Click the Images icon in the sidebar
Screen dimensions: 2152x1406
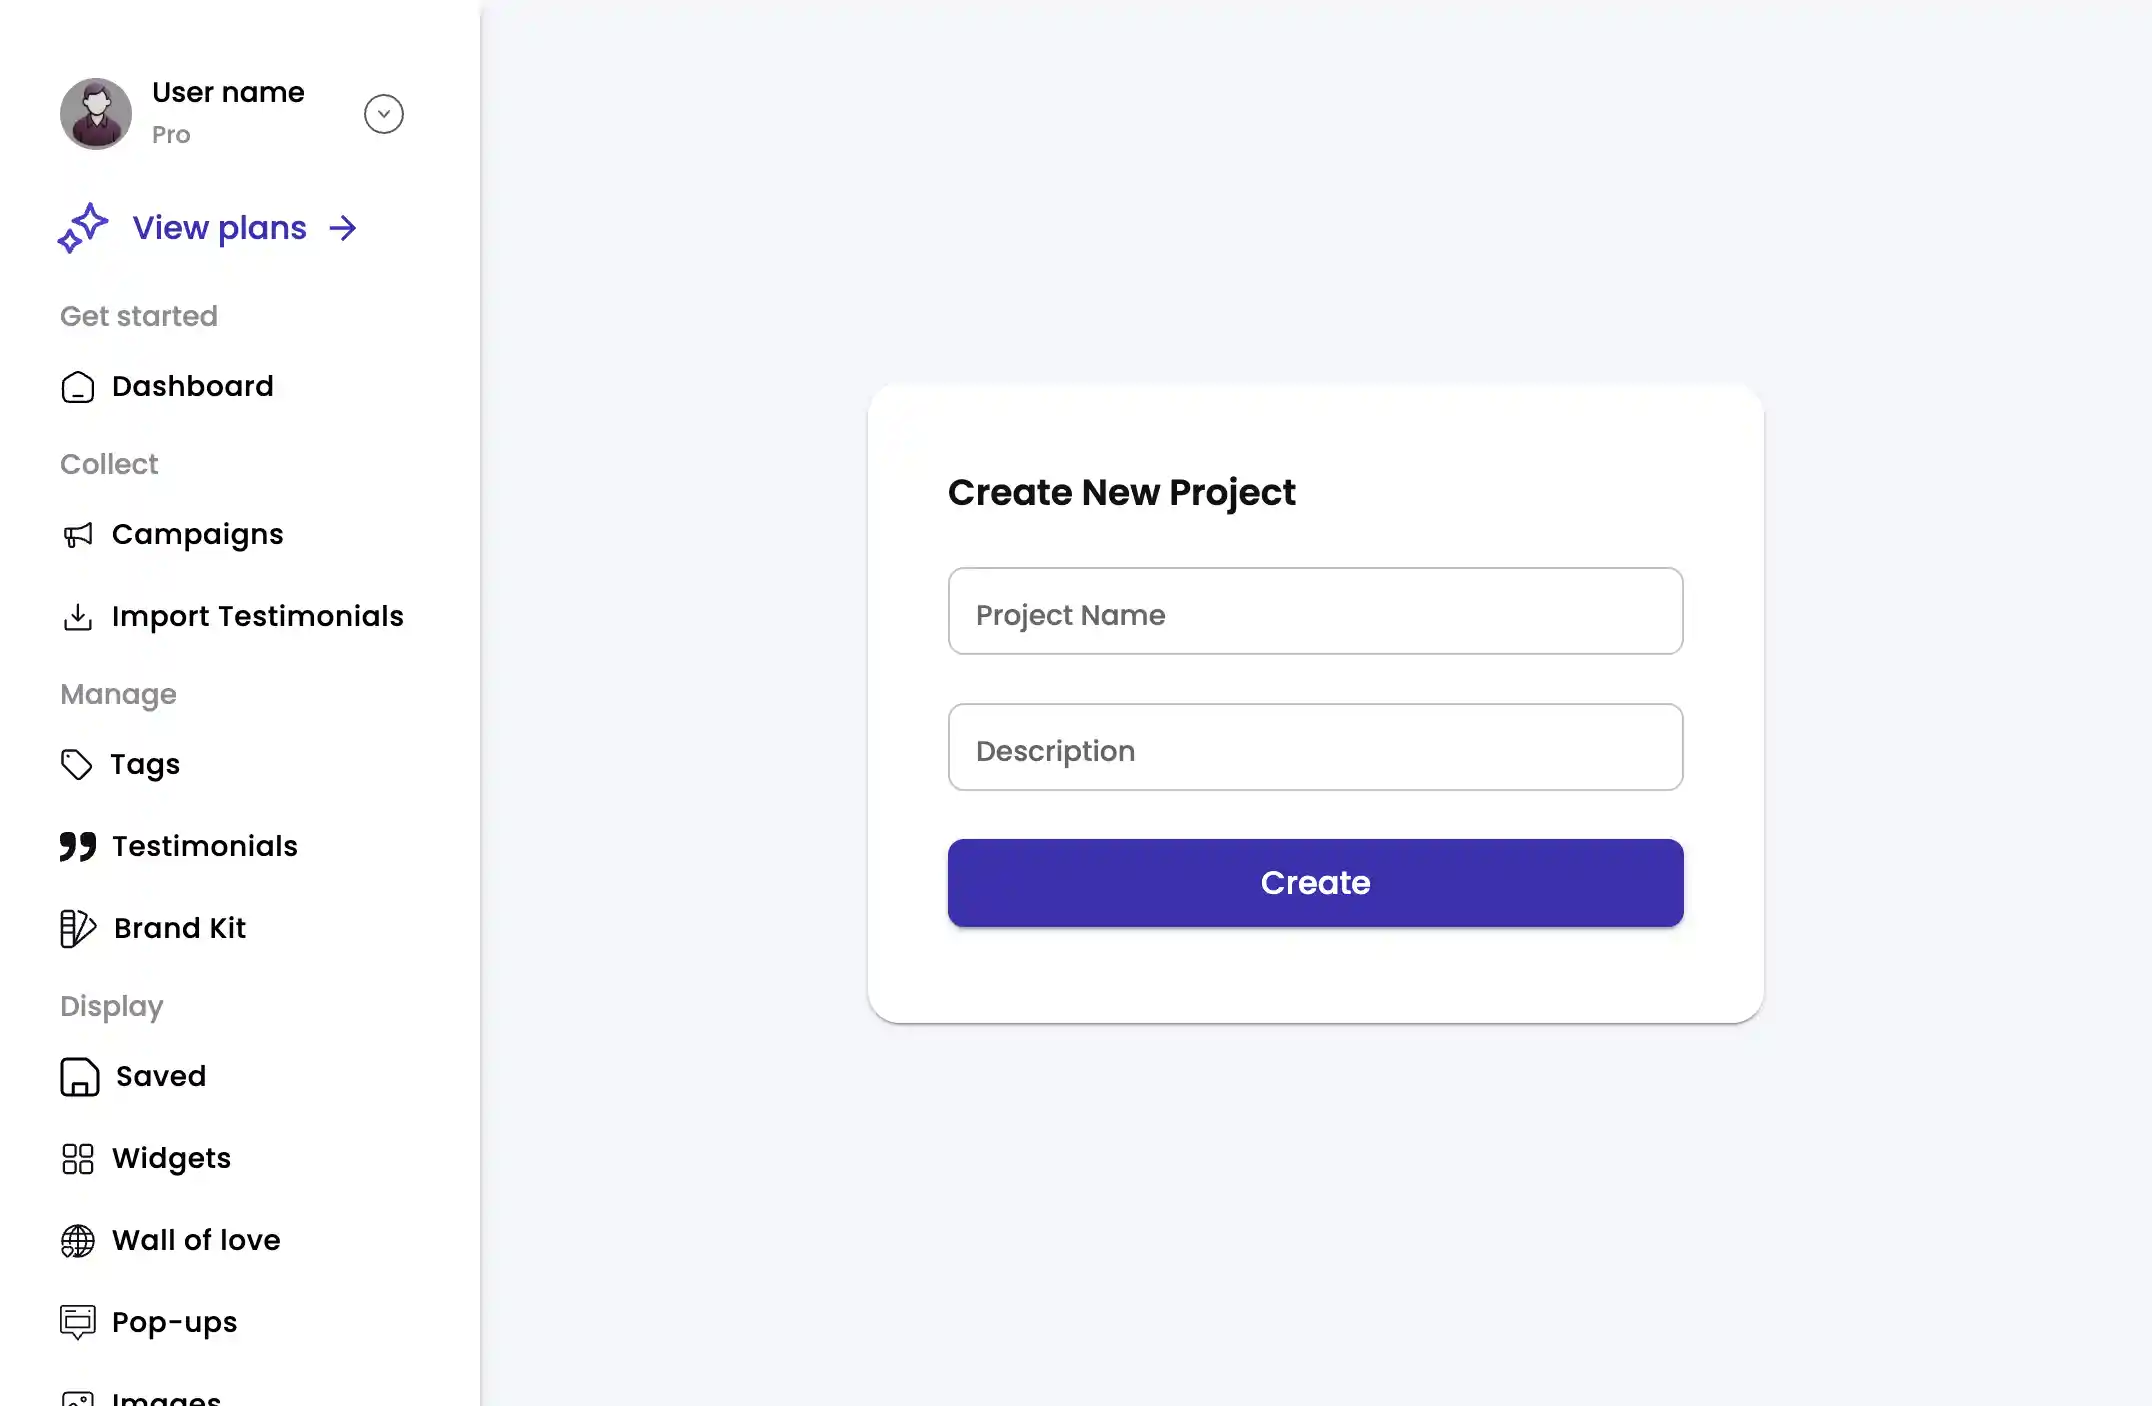(x=79, y=1395)
